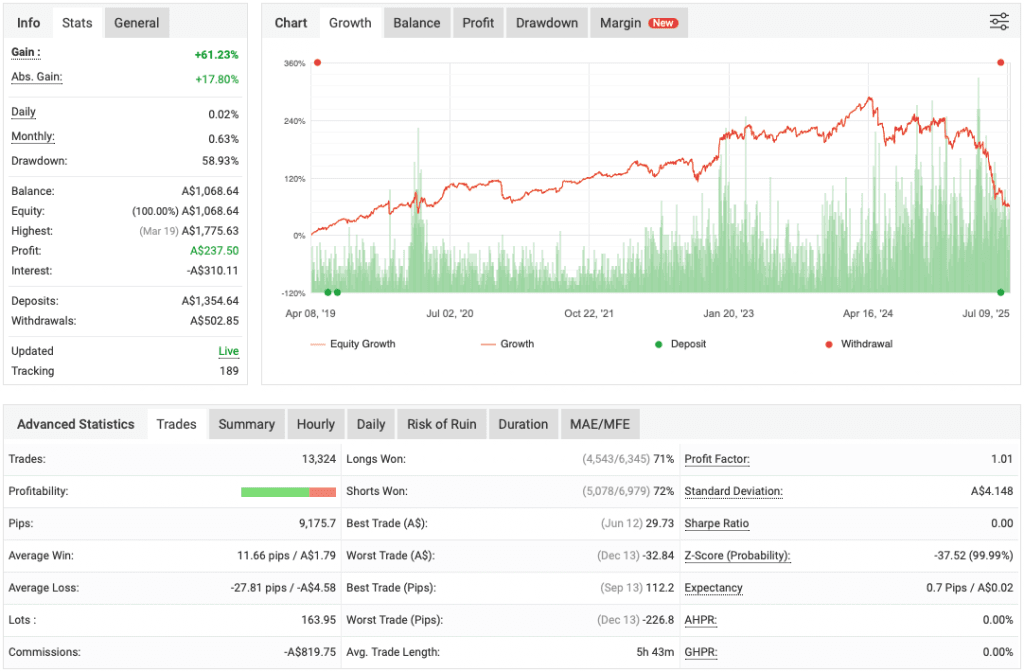
Task: Click the green-red Profitability bar
Action: (x=288, y=491)
